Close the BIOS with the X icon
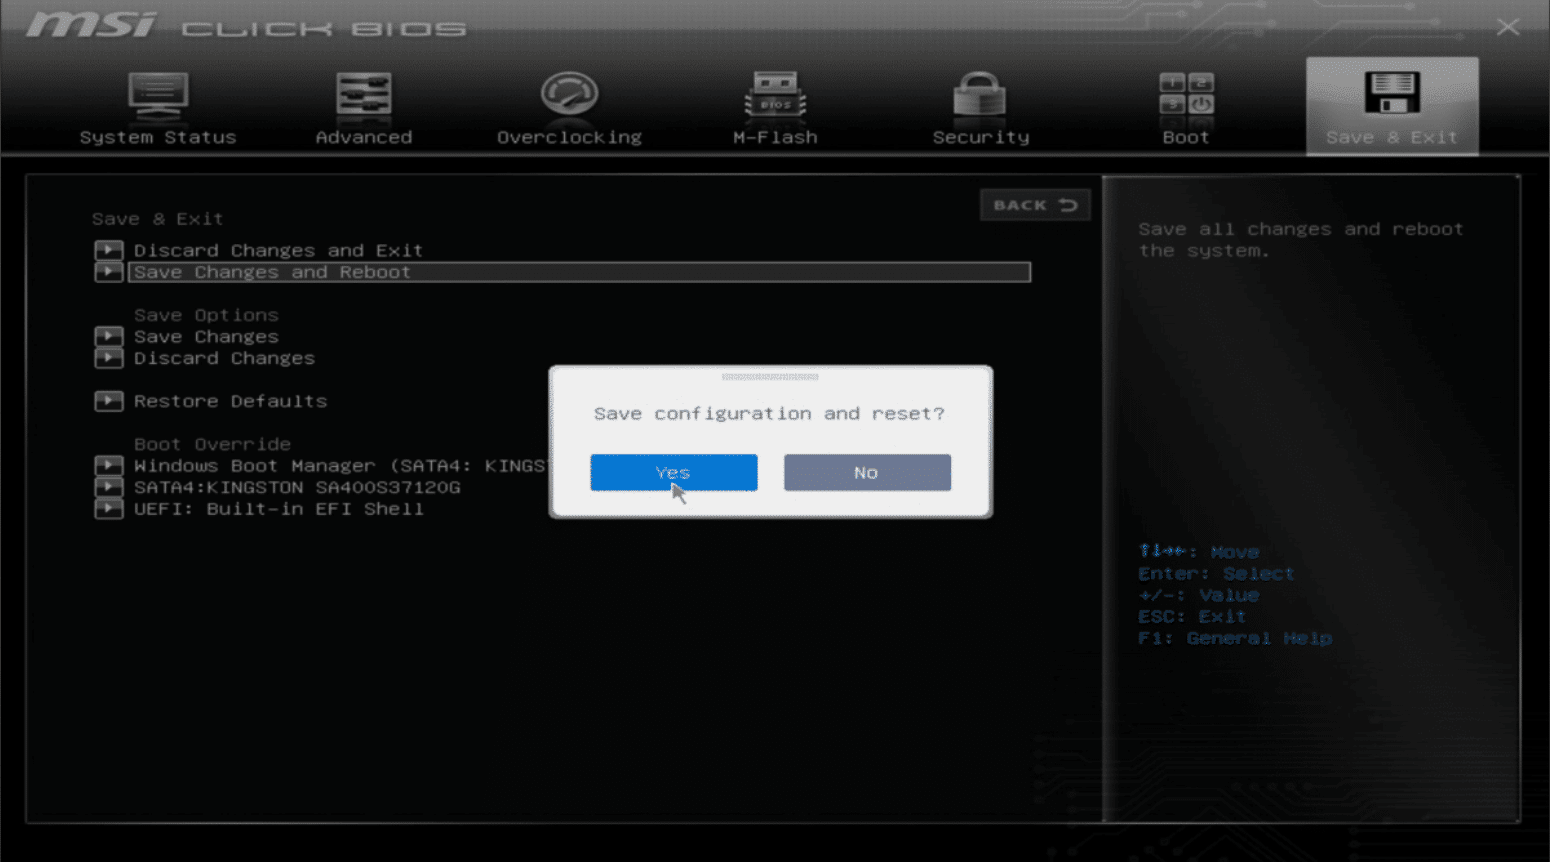 (1508, 27)
